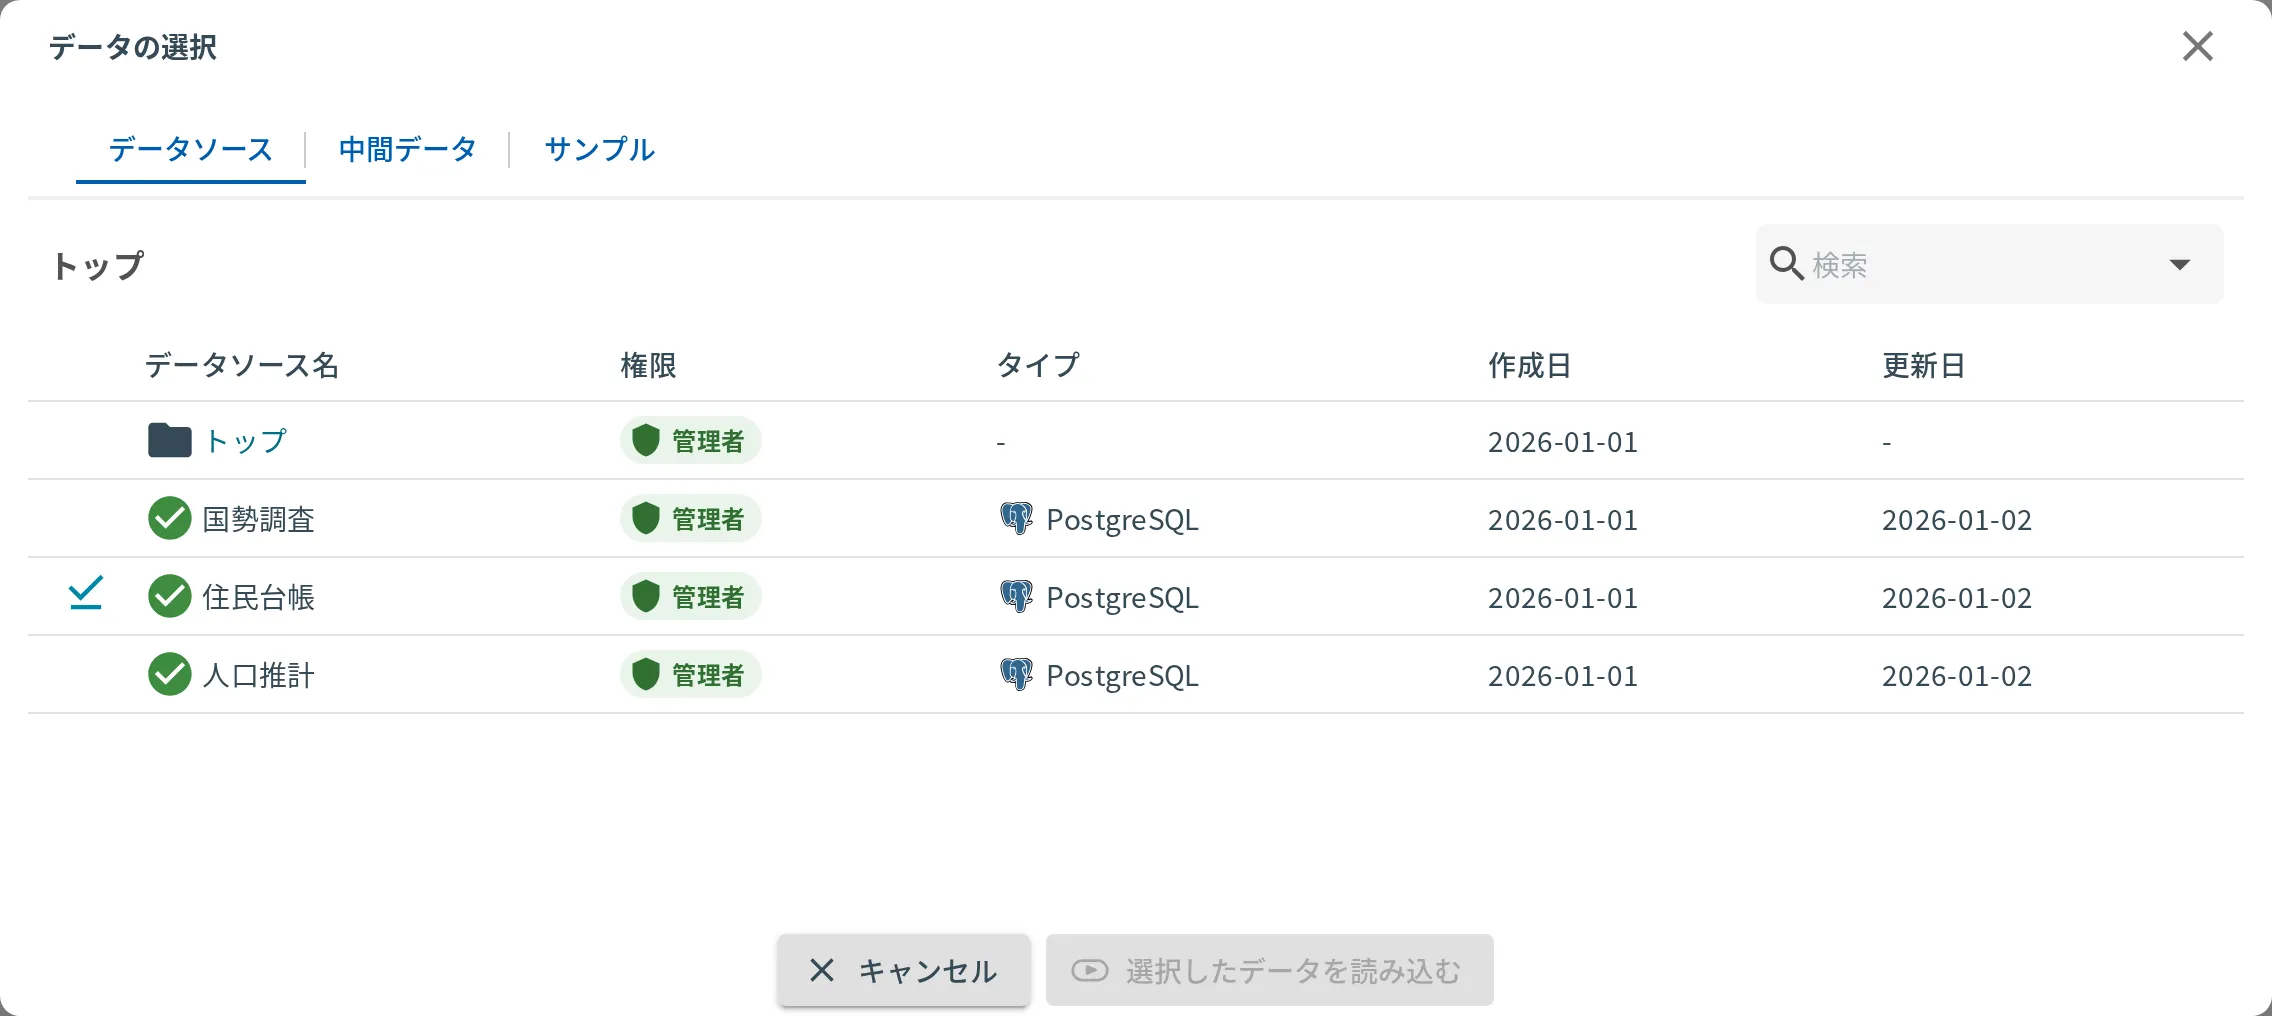This screenshot has width=2272, height=1016.
Task: Click the green status check icon for 国勢調査
Action: (170, 518)
